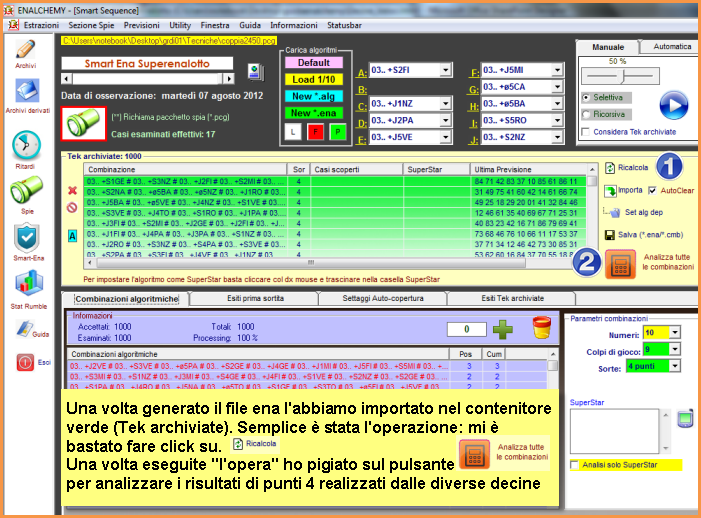Switch to Esiti Tek archiviate tab
This screenshot has width=701, height=518.
512,298
